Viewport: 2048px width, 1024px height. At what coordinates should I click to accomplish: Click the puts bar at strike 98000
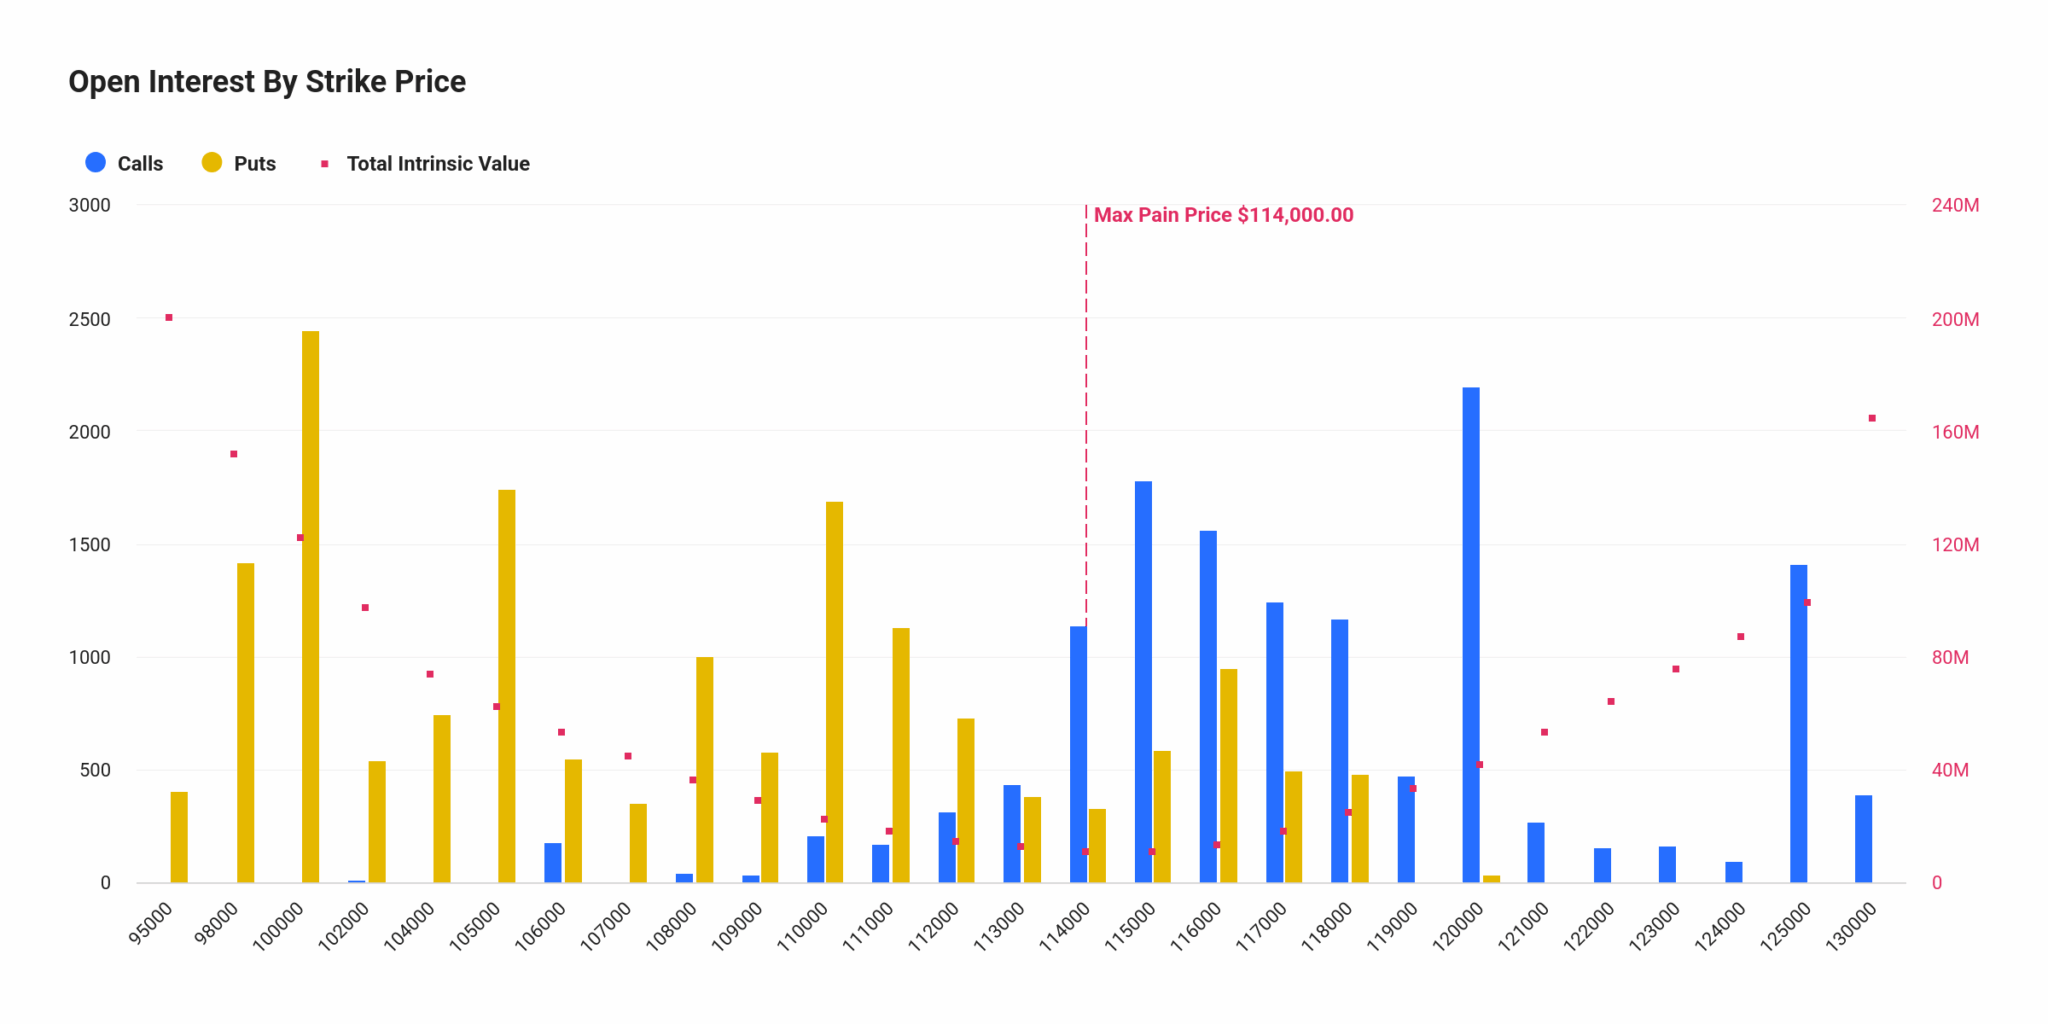tap(245, 723)
